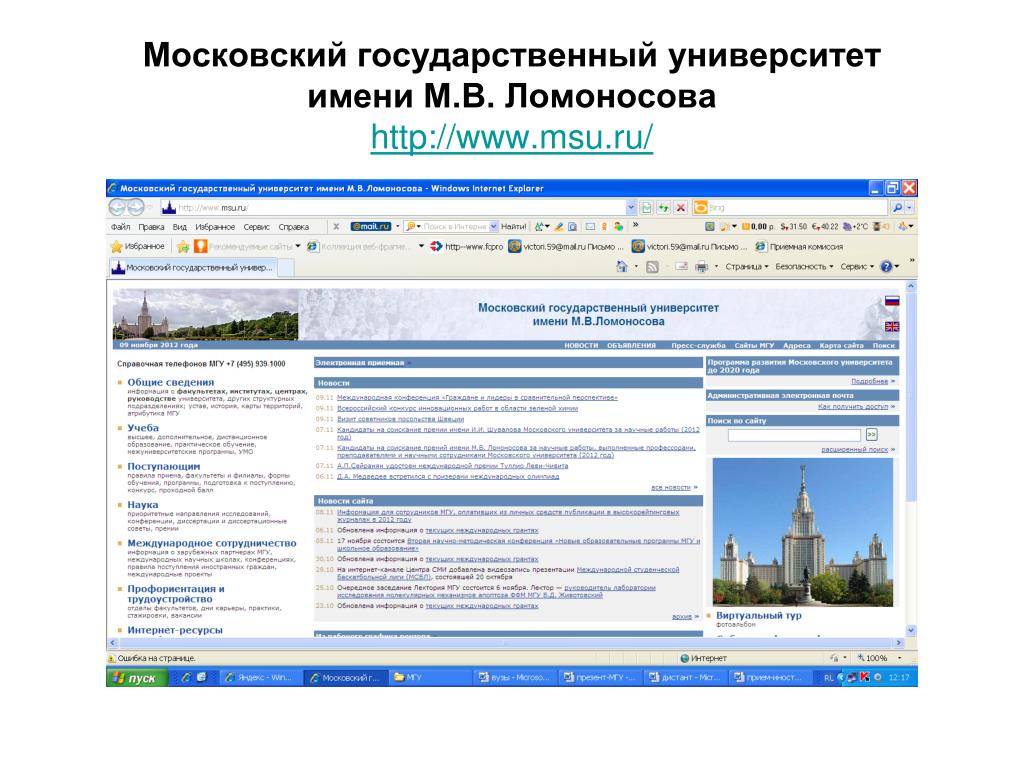Click the weather +2°C indicator
The image size is (1024, 768).
855,227
